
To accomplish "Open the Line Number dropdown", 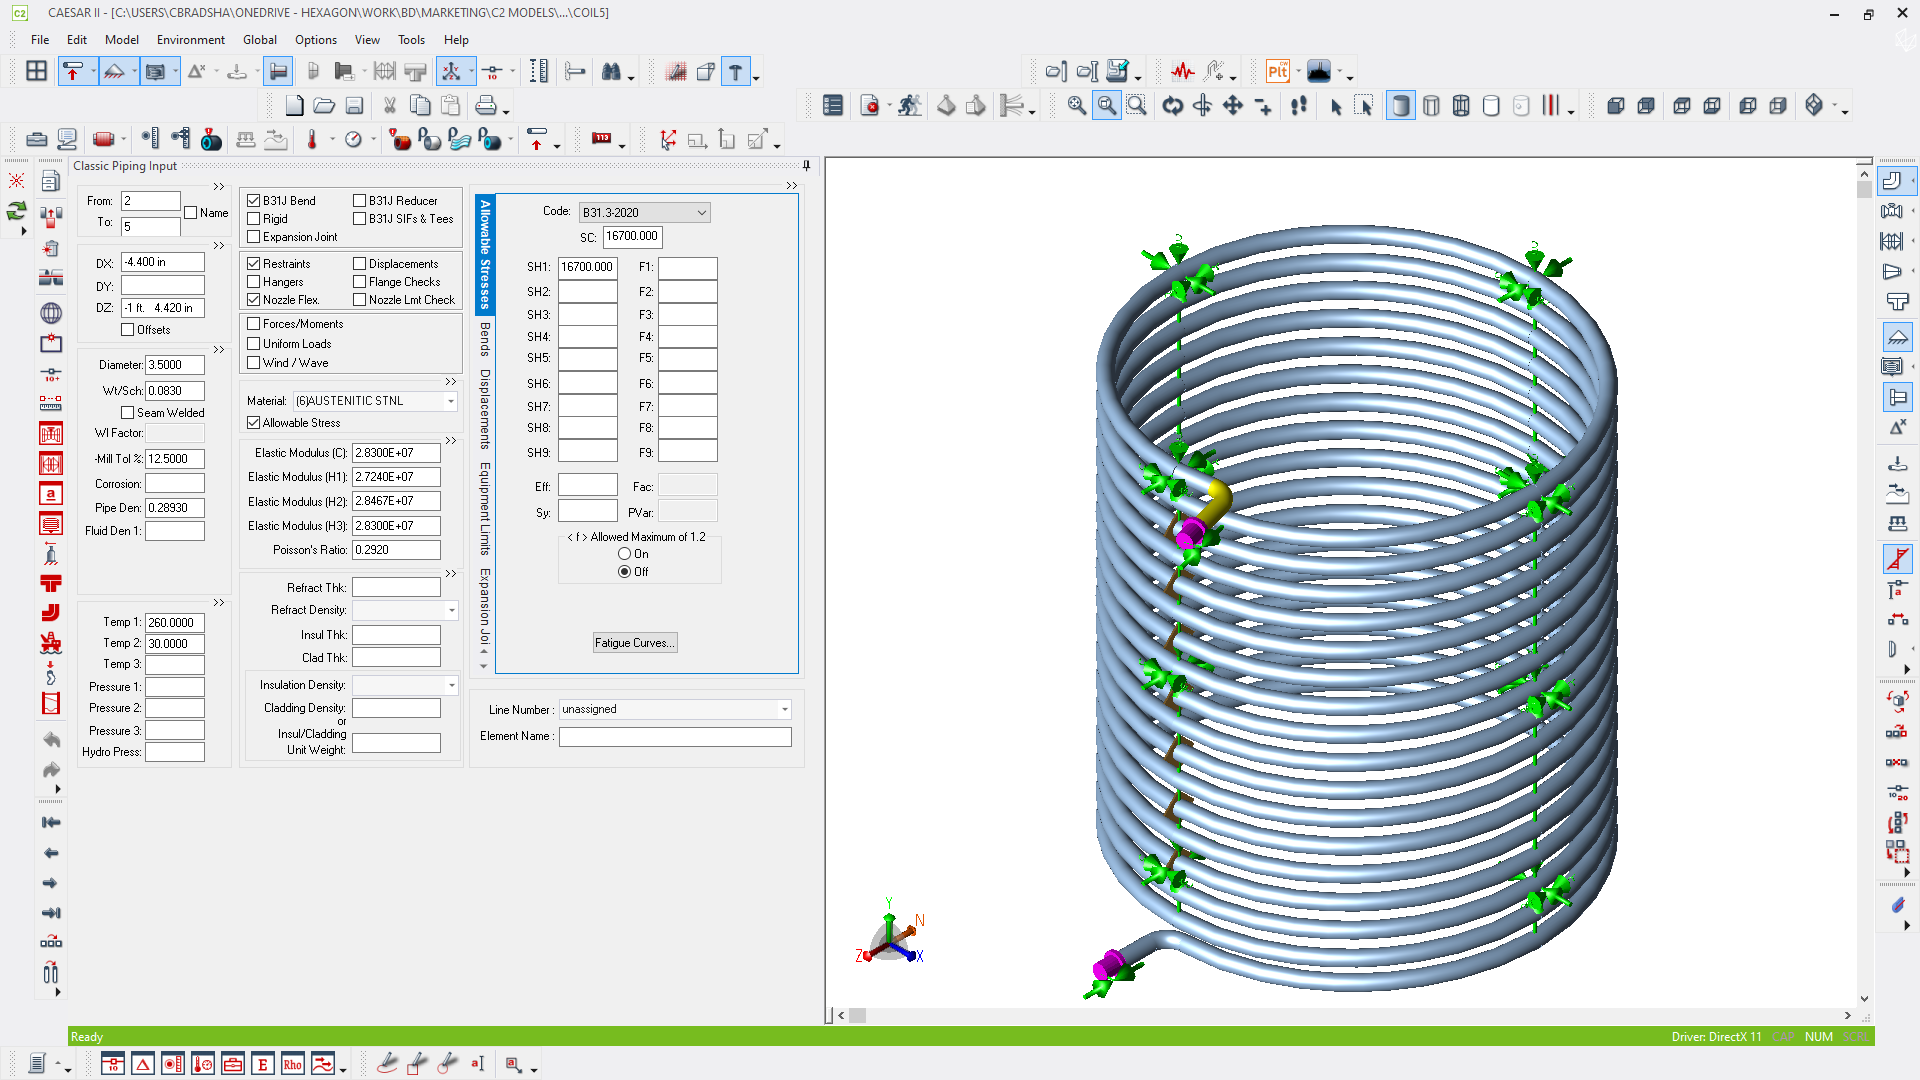I will pyautogui.click(x=785, y=710).
